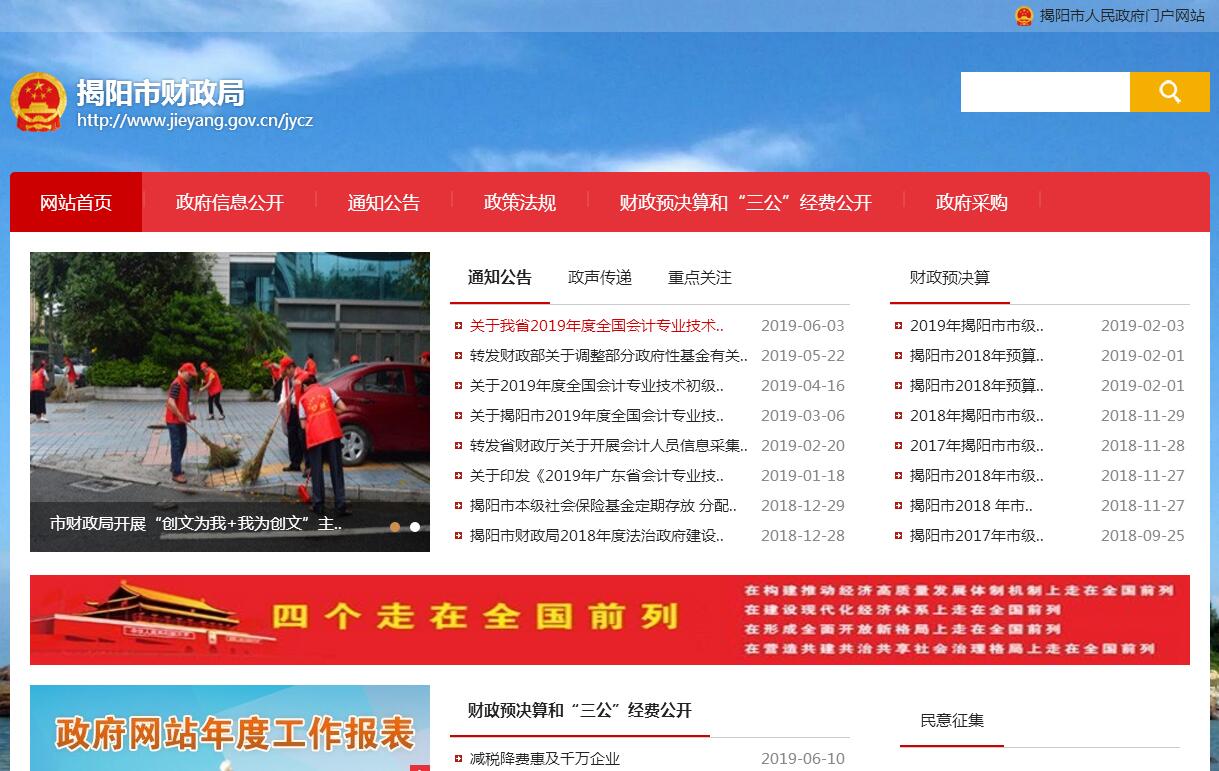The image size is (1219, 771).
Task: Select the orange carousel indicator dot
Action: coord(395,527)
